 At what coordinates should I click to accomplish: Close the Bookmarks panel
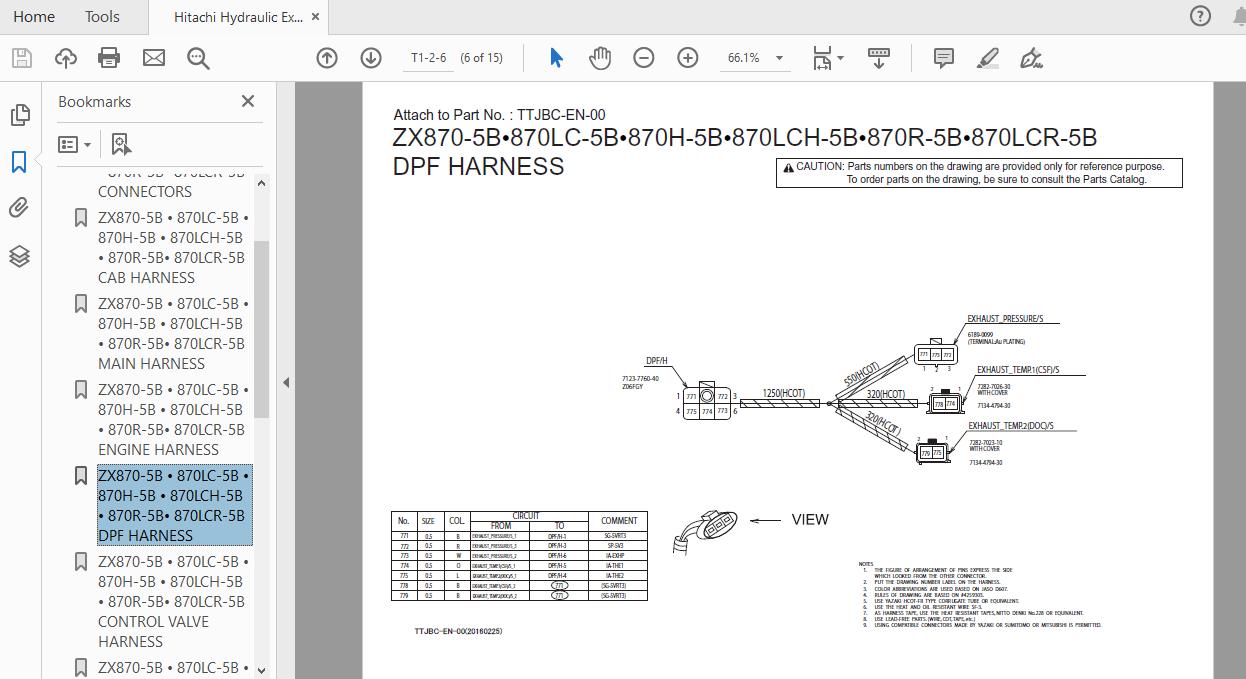tap(248, 101)
